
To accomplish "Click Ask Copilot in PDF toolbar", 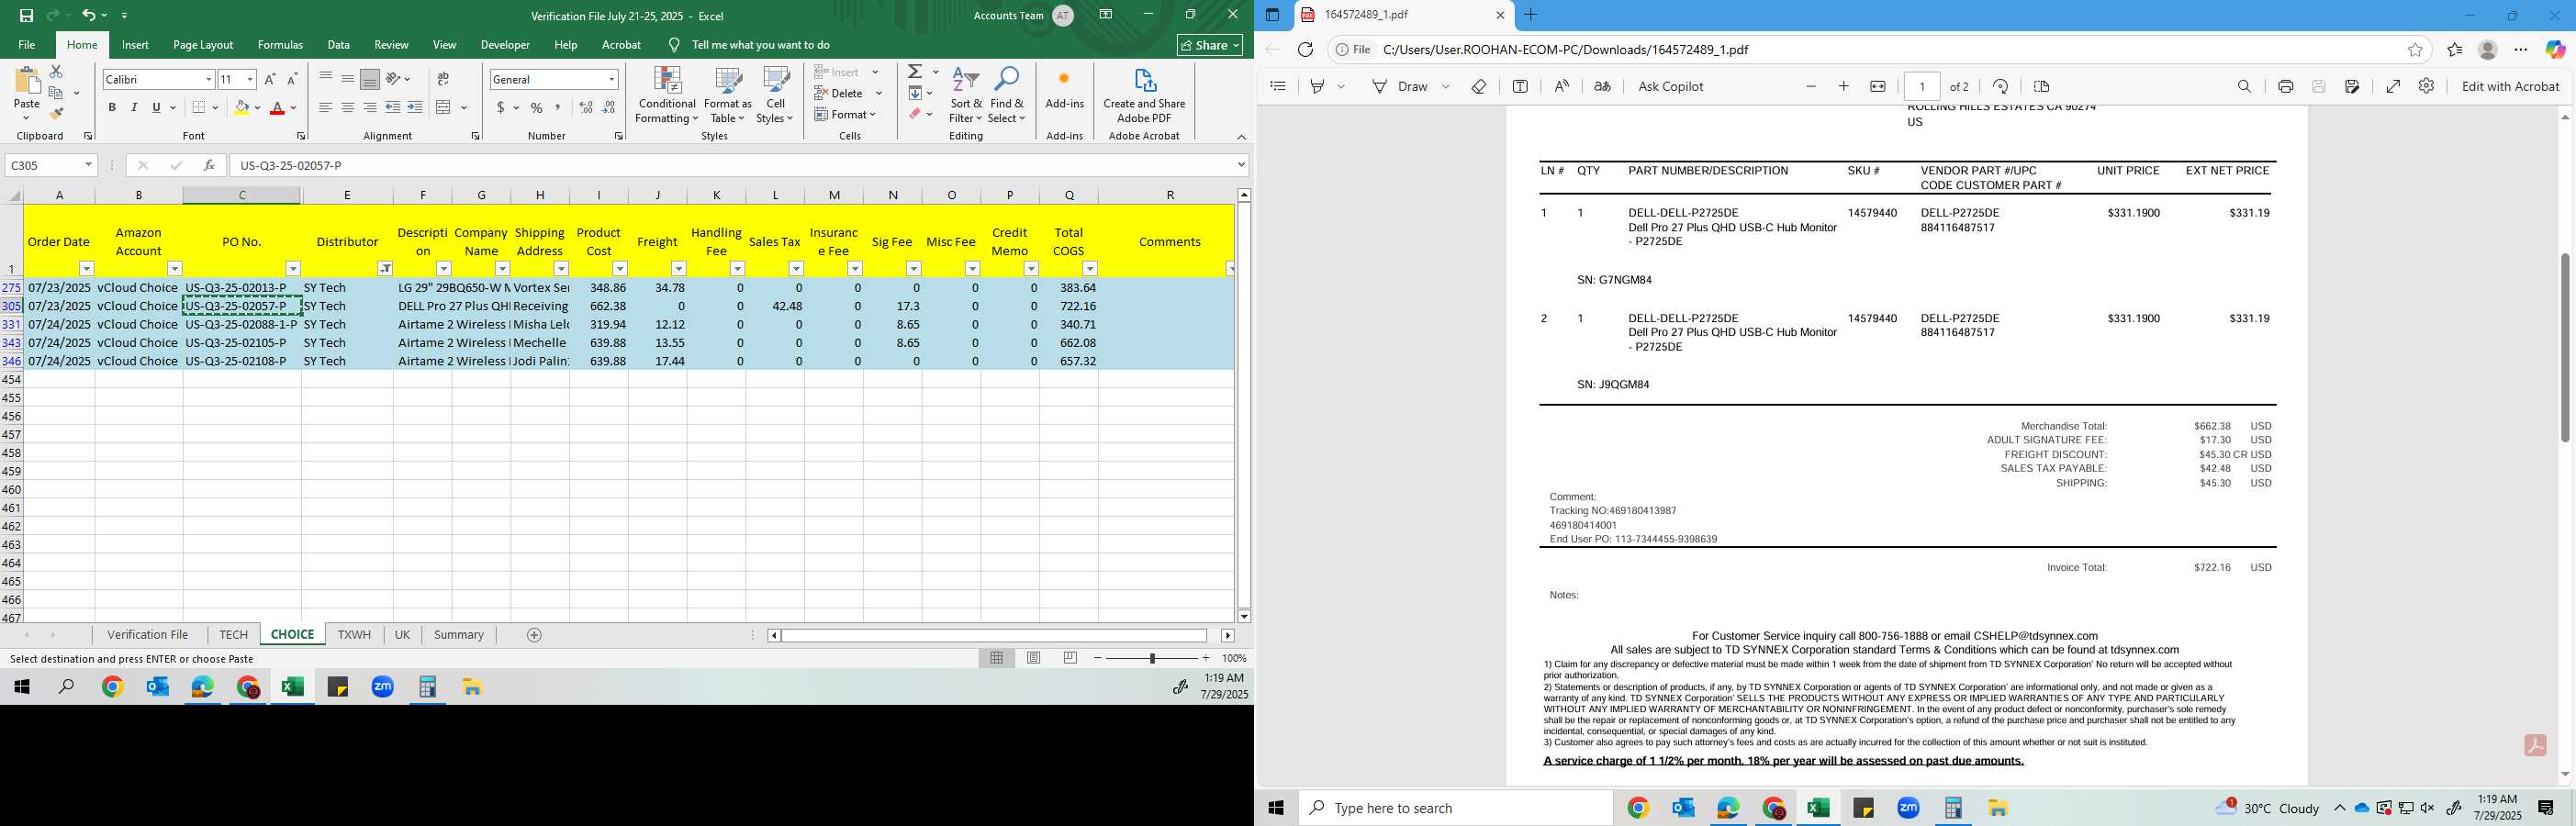I will 1670,86.
